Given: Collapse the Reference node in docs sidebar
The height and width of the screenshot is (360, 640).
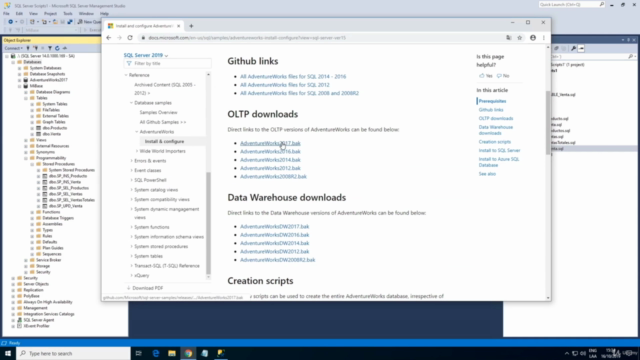Looking at the screenshot, I should pos(126,75).
